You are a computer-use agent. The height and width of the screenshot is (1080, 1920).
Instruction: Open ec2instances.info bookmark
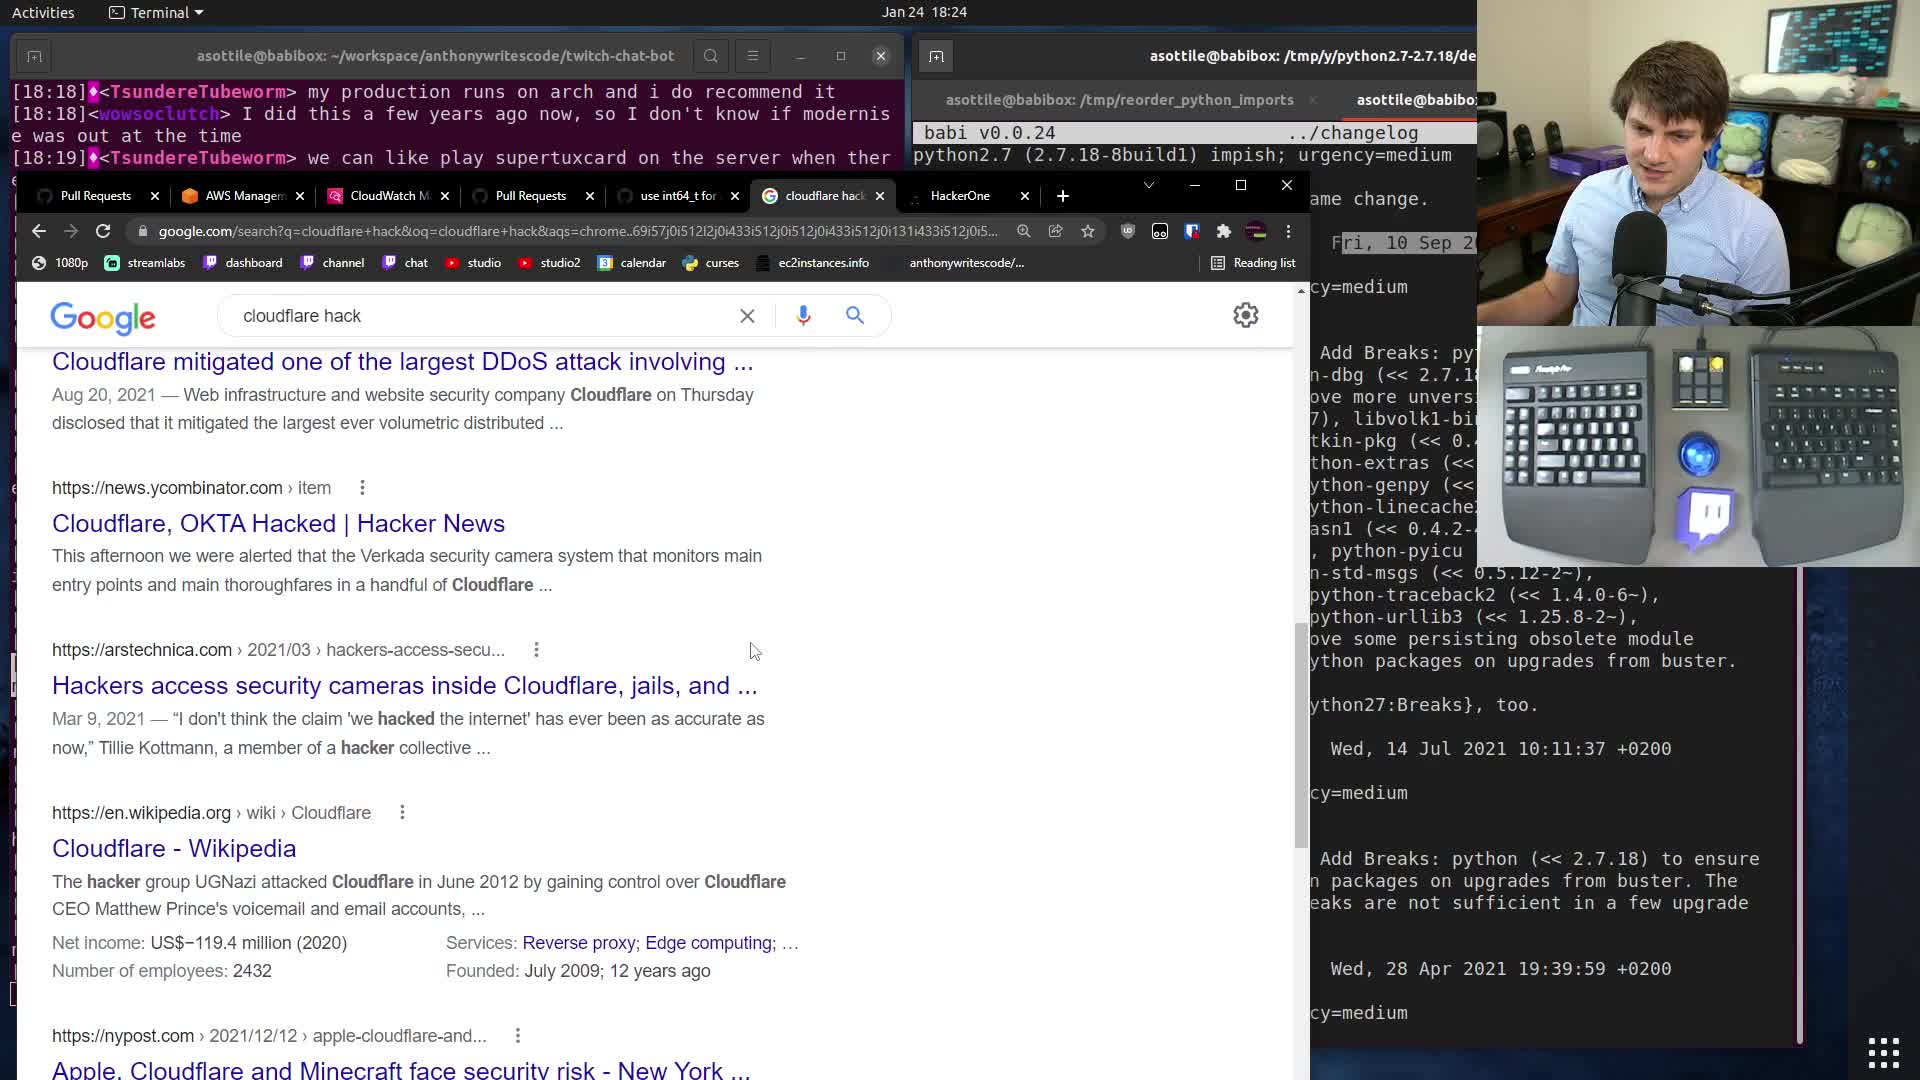click(813, 263)
